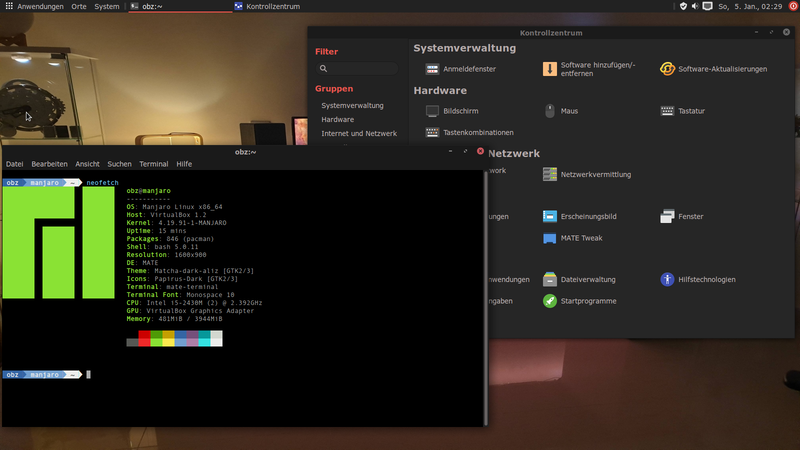Open terminal Hilfe menu

[184, 164]
